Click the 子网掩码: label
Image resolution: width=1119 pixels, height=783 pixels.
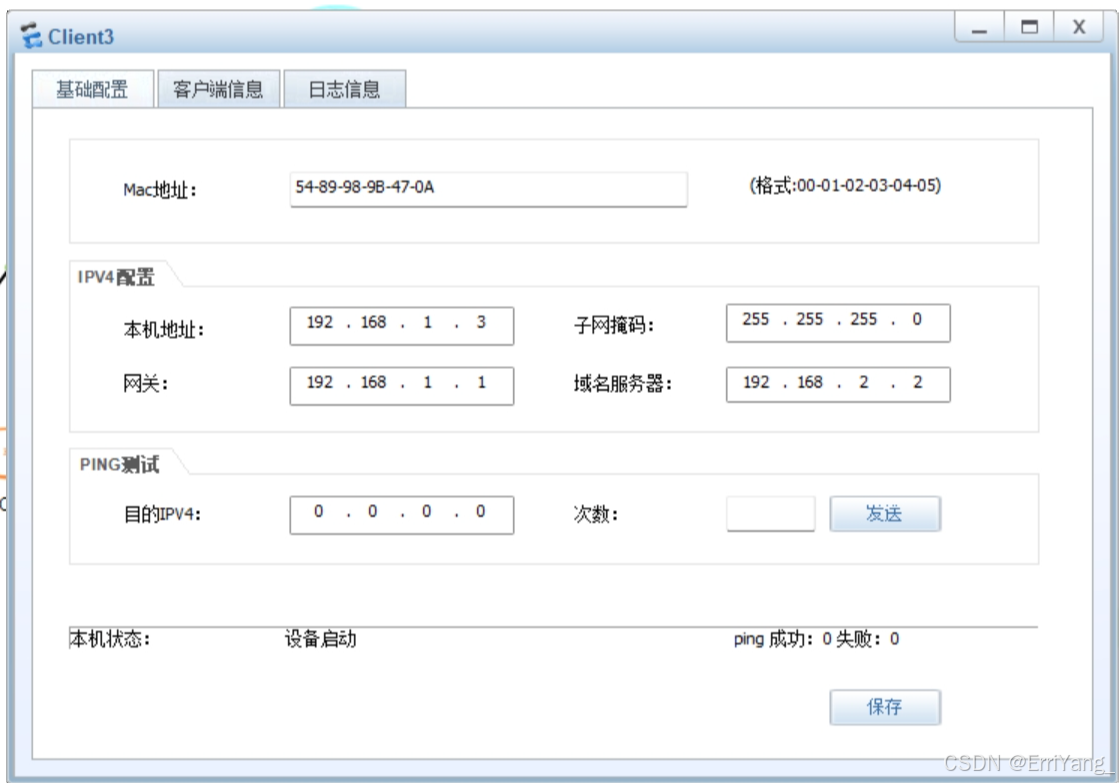[x=614, y=325]
